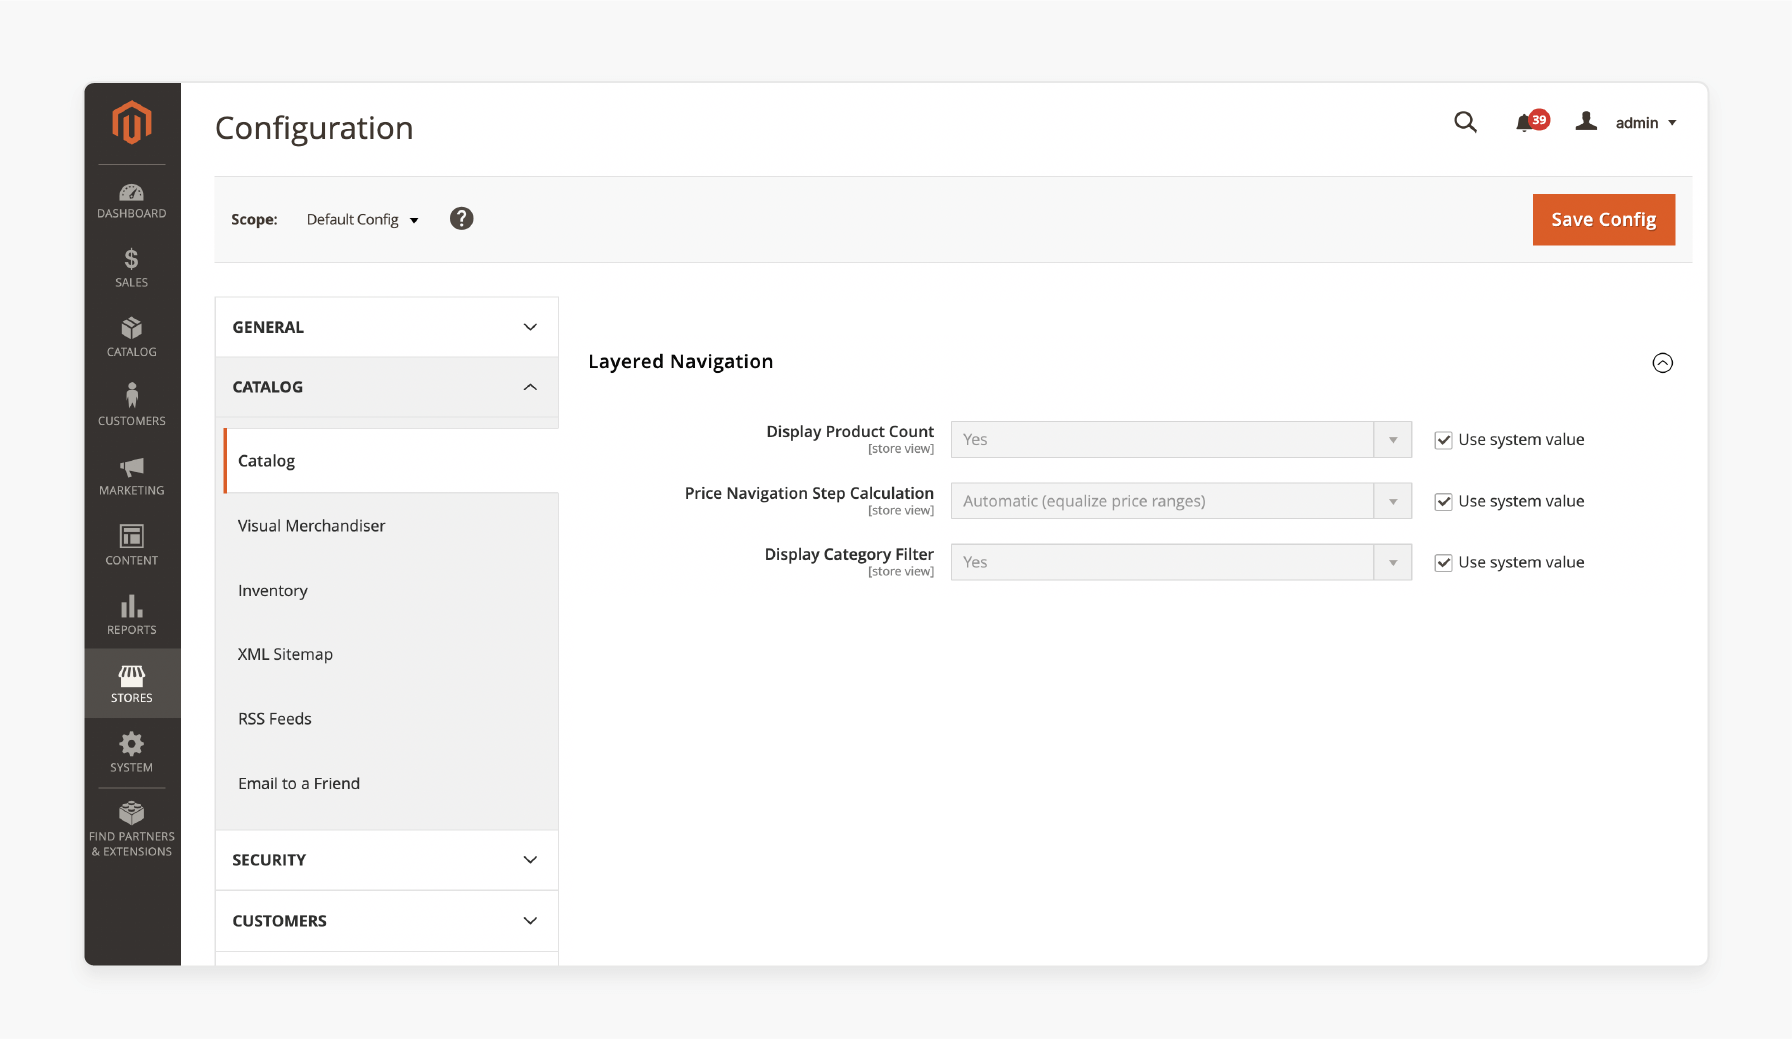
Task: Open the Scope Default Config dropdown
Action: pyautogui.click(x=362, y=220)
